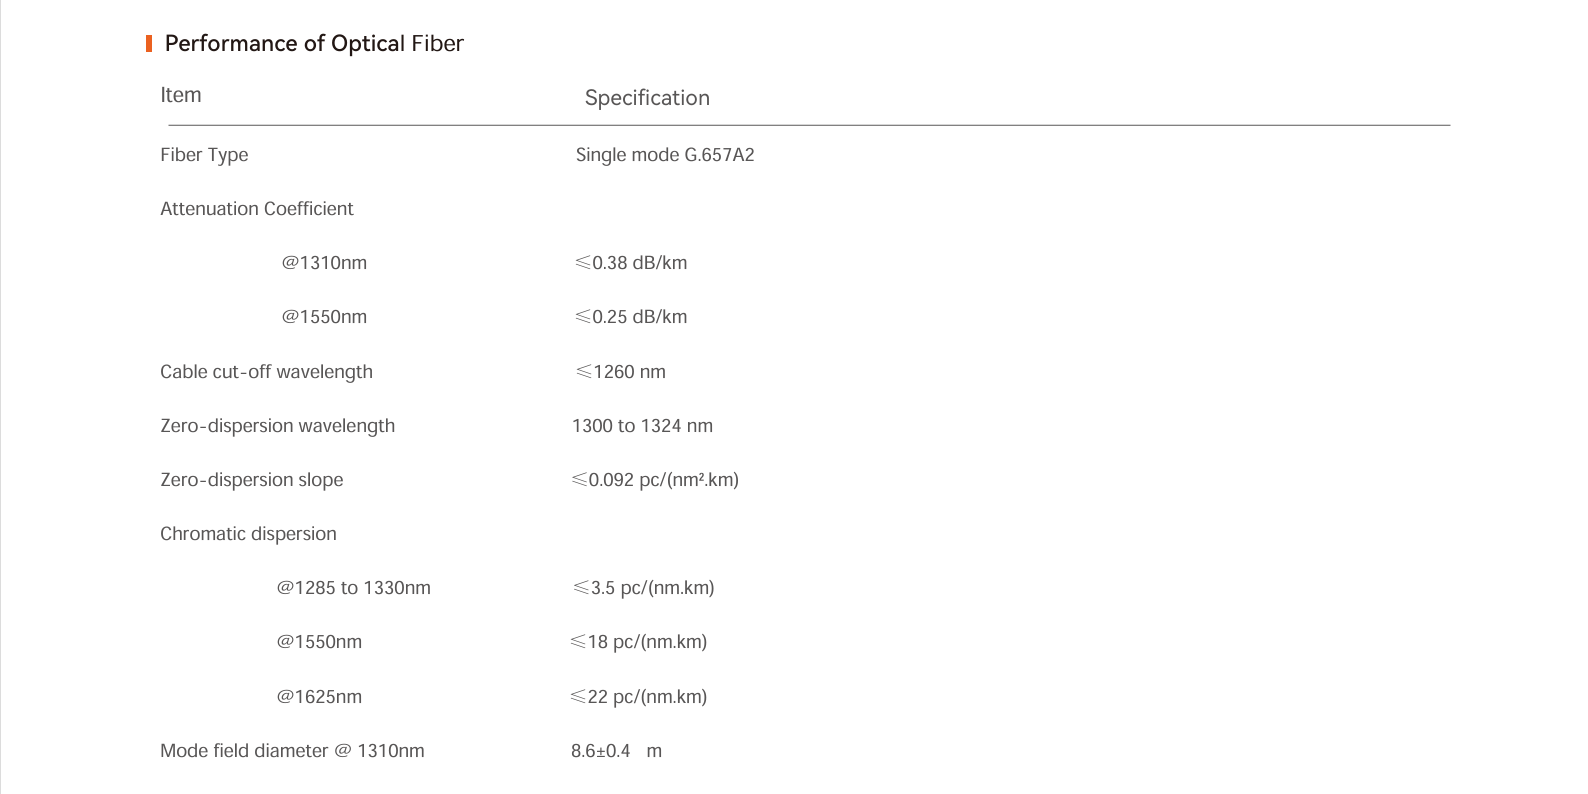
Task: Click the Specification column header
Action: coord(647,98)
